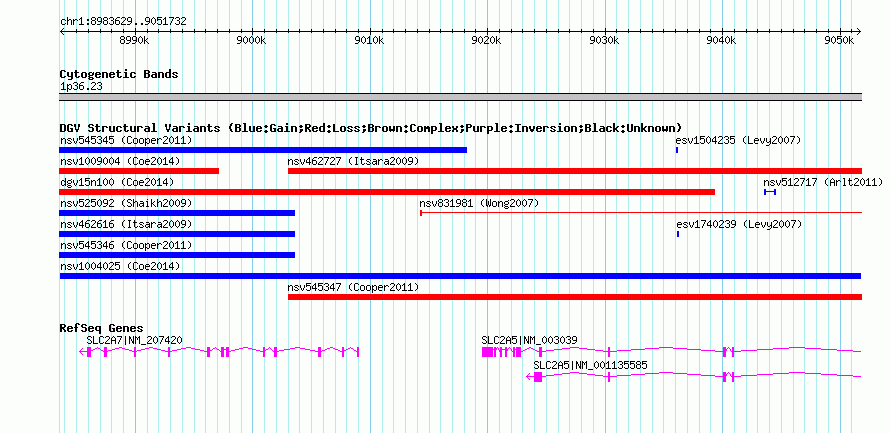
Task: Select the 1p36.23 band label
Action: coord(81,87)
